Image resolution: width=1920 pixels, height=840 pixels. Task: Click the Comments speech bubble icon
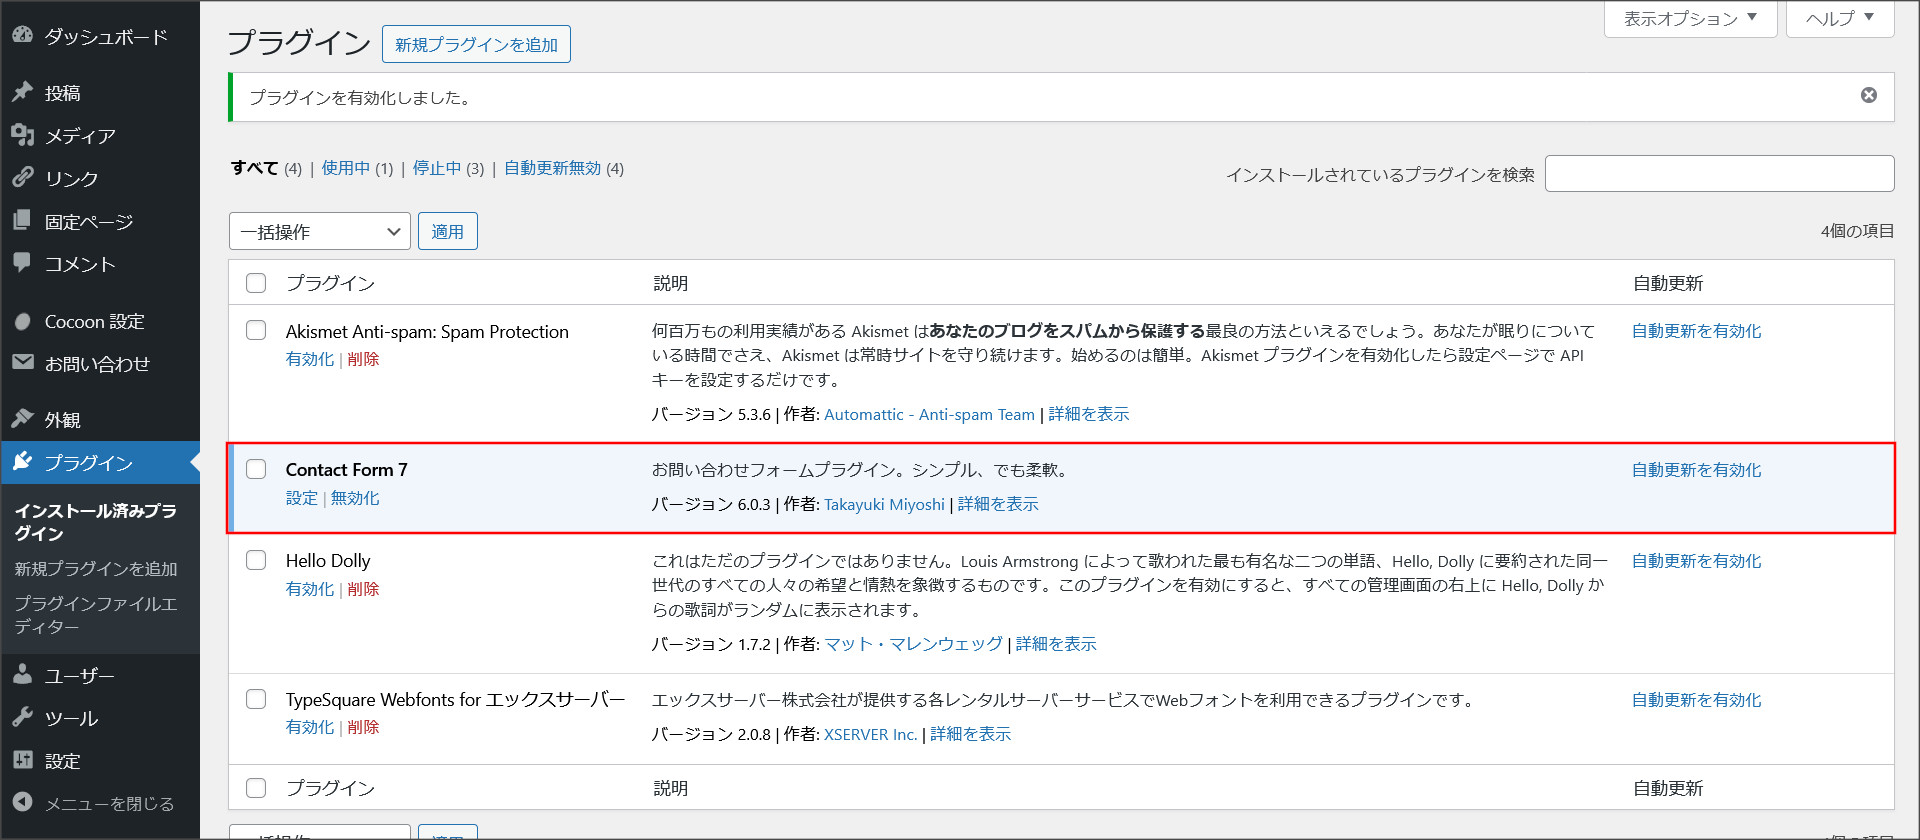(22, 263)
